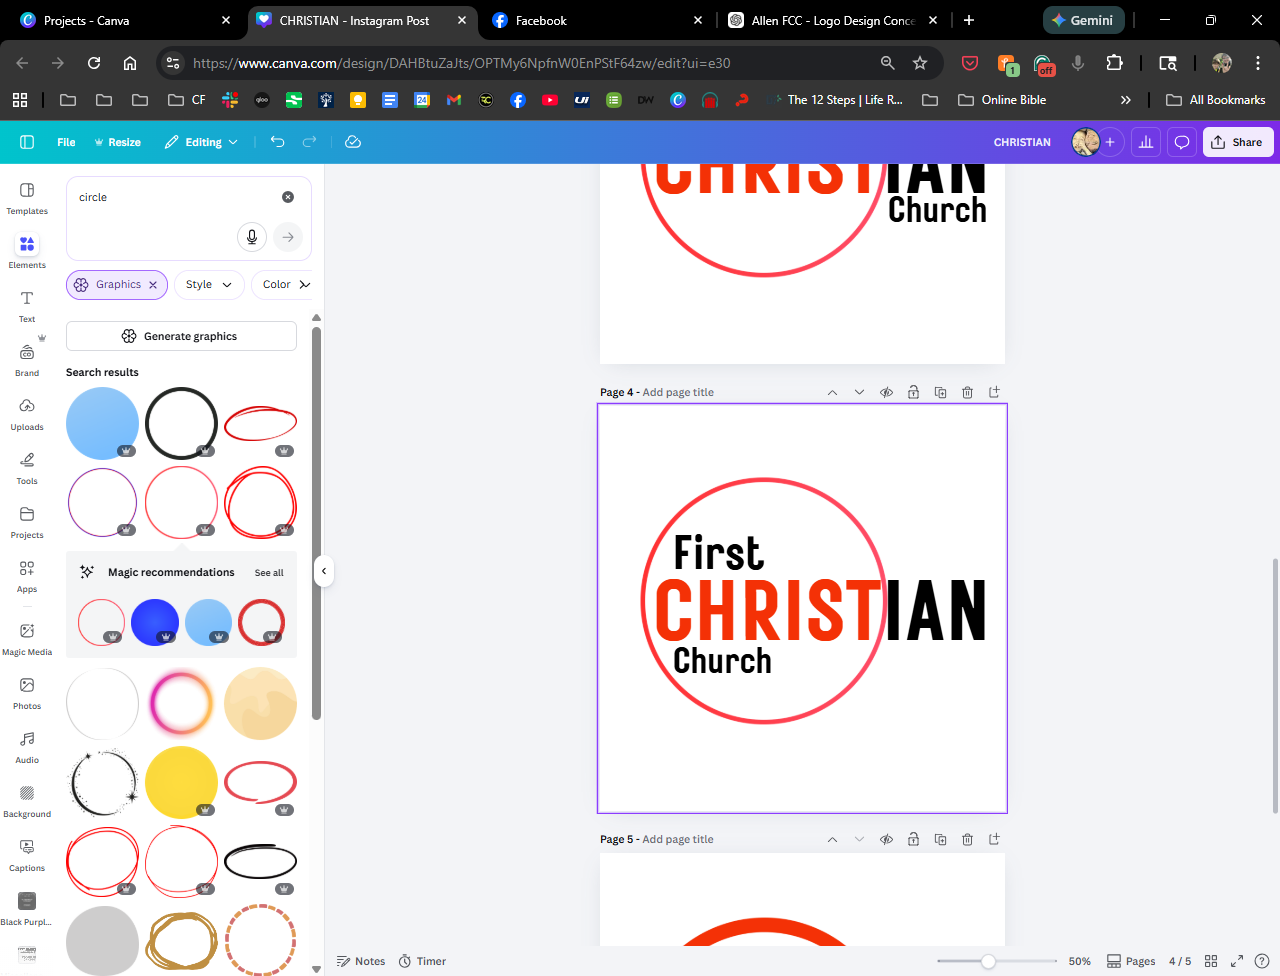
Task: Click the voice search microphone icon
Action: click(x=252, y=237)
